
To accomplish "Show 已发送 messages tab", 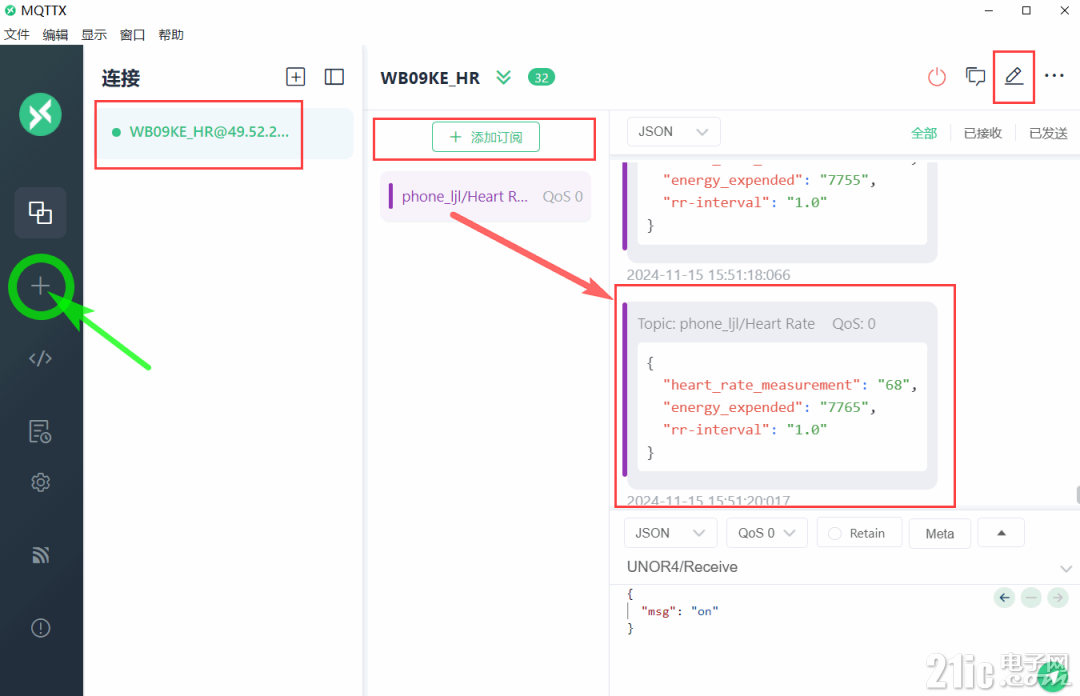I will pos(1048,133).
